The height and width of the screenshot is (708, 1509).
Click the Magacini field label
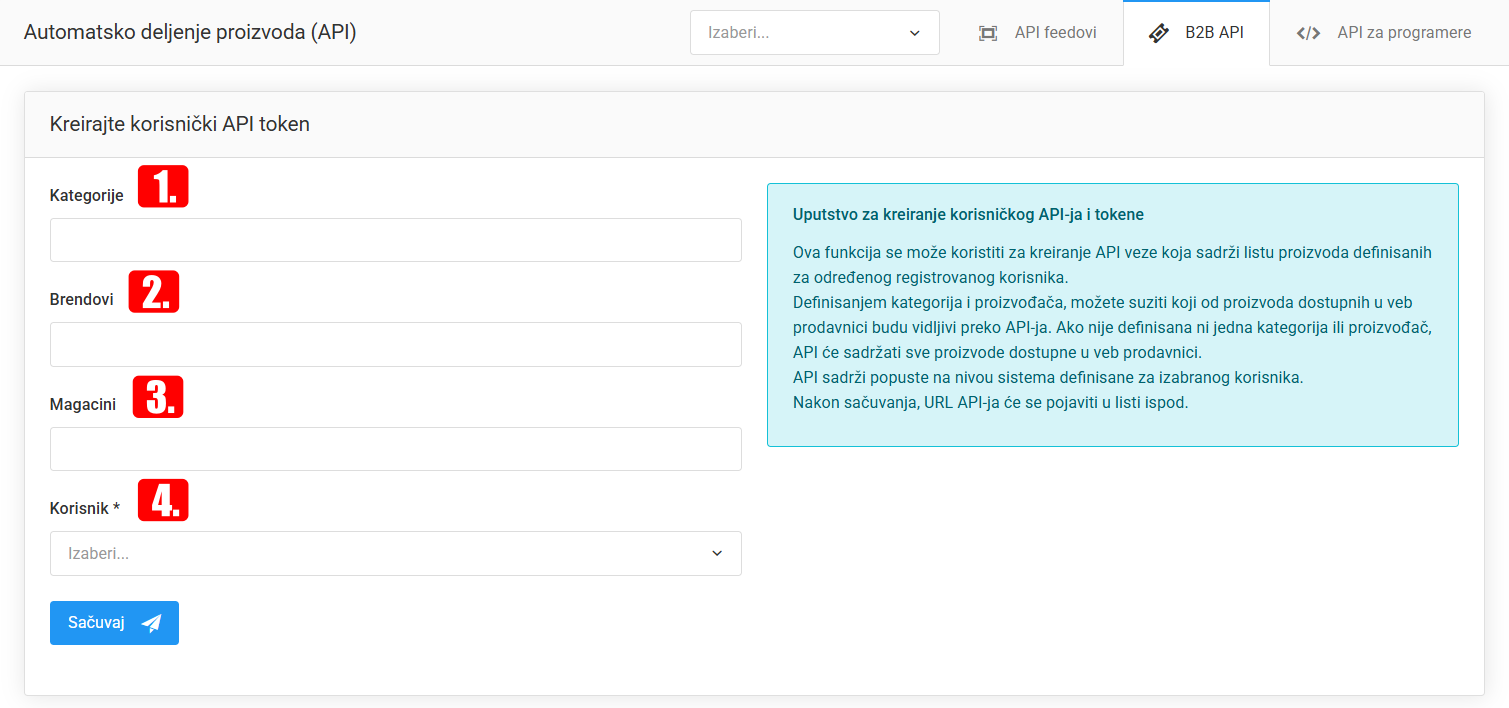click(83, 405)
